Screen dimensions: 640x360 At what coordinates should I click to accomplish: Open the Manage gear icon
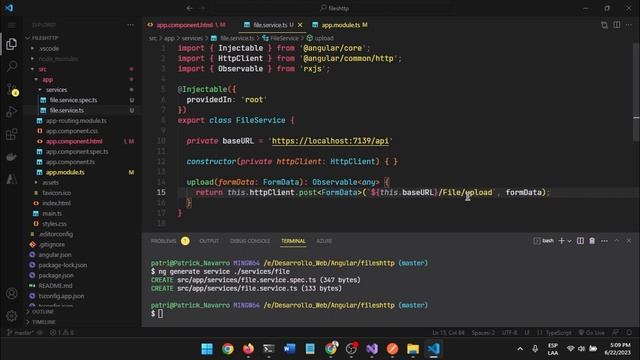(11, 316)
